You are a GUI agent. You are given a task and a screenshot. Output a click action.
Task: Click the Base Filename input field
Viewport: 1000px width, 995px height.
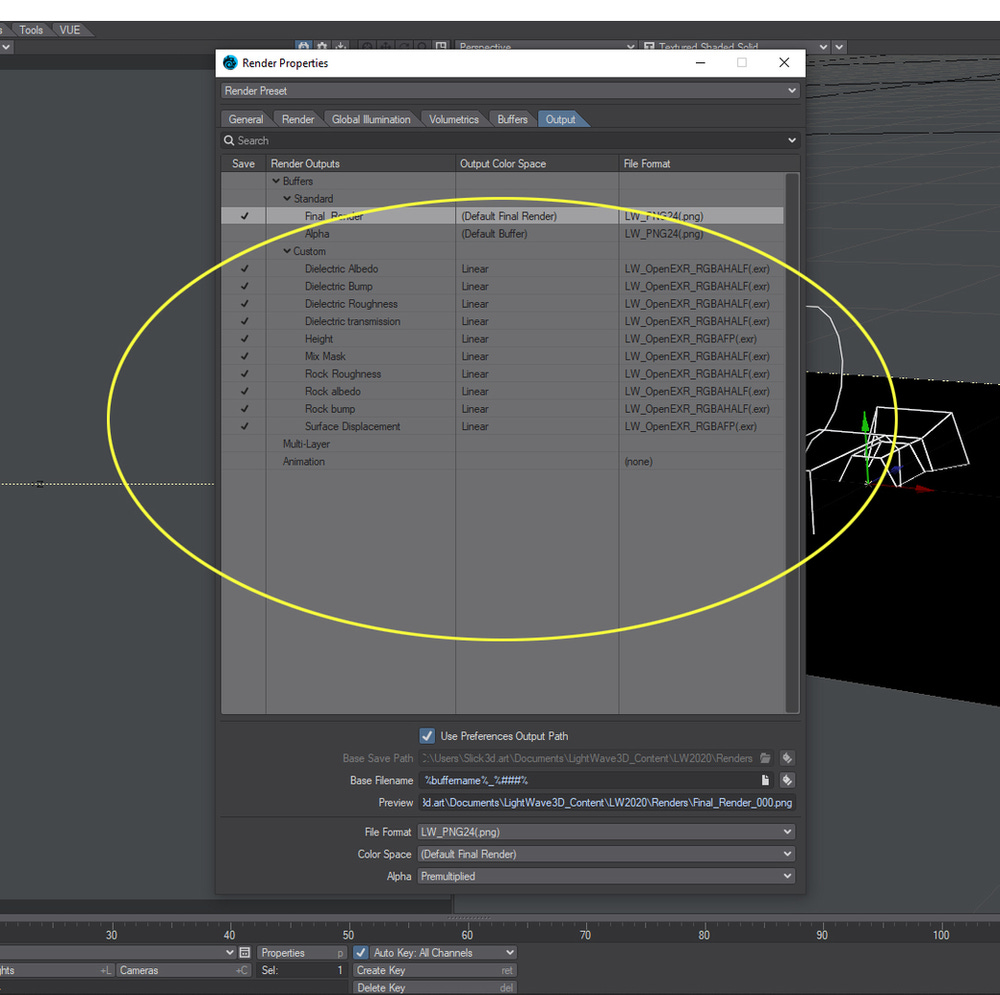click(589, 780)
